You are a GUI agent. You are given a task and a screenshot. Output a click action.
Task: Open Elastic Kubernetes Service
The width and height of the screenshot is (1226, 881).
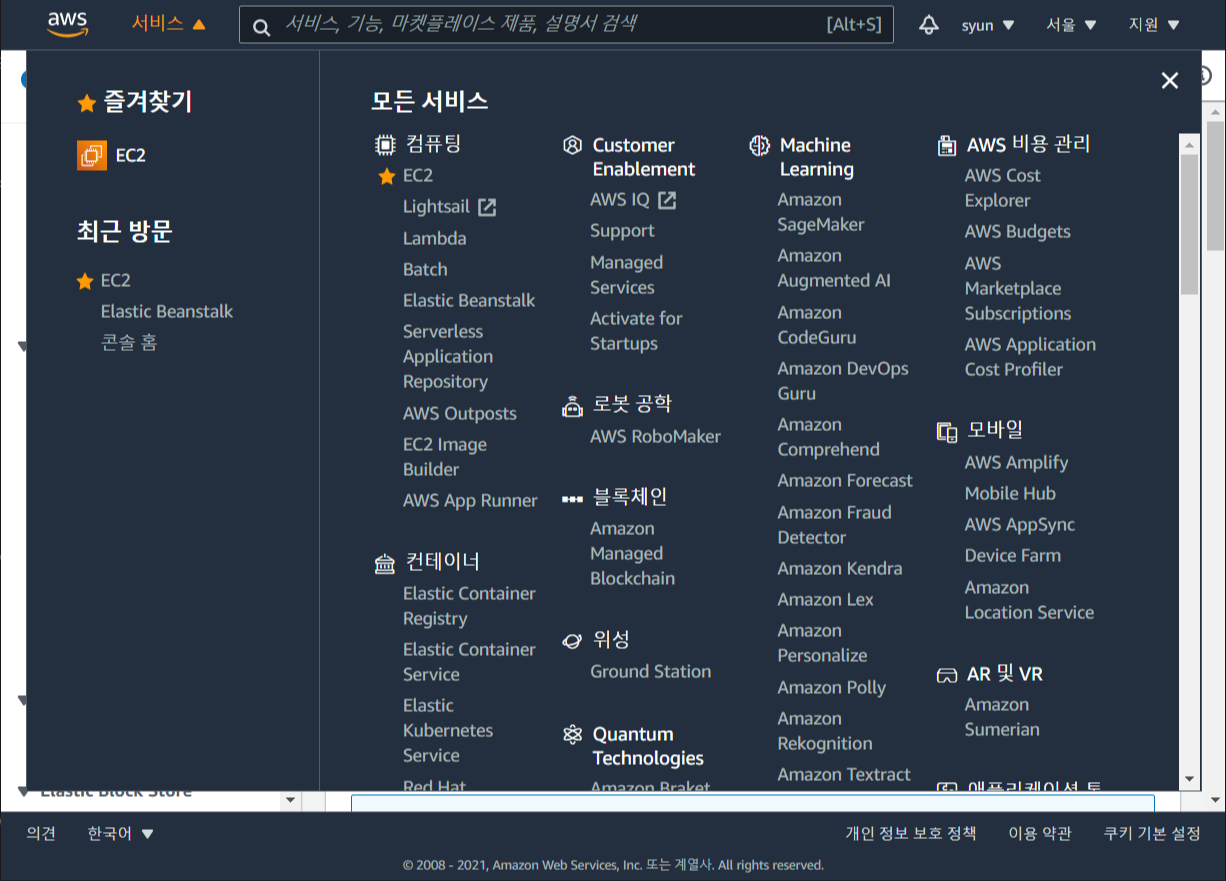click(x=448, y=730)
